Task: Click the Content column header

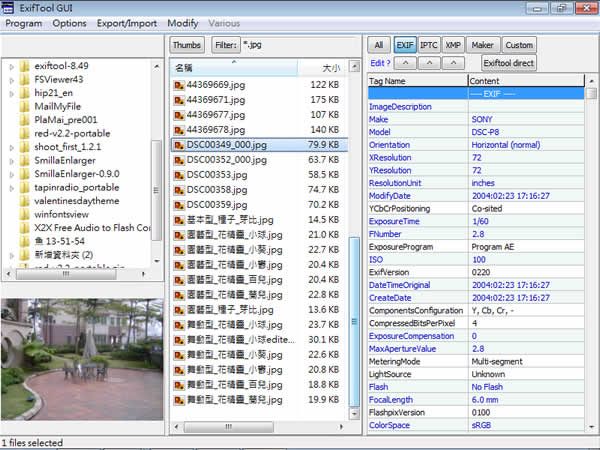Action: pyautogui.click(x=527, y=81)
